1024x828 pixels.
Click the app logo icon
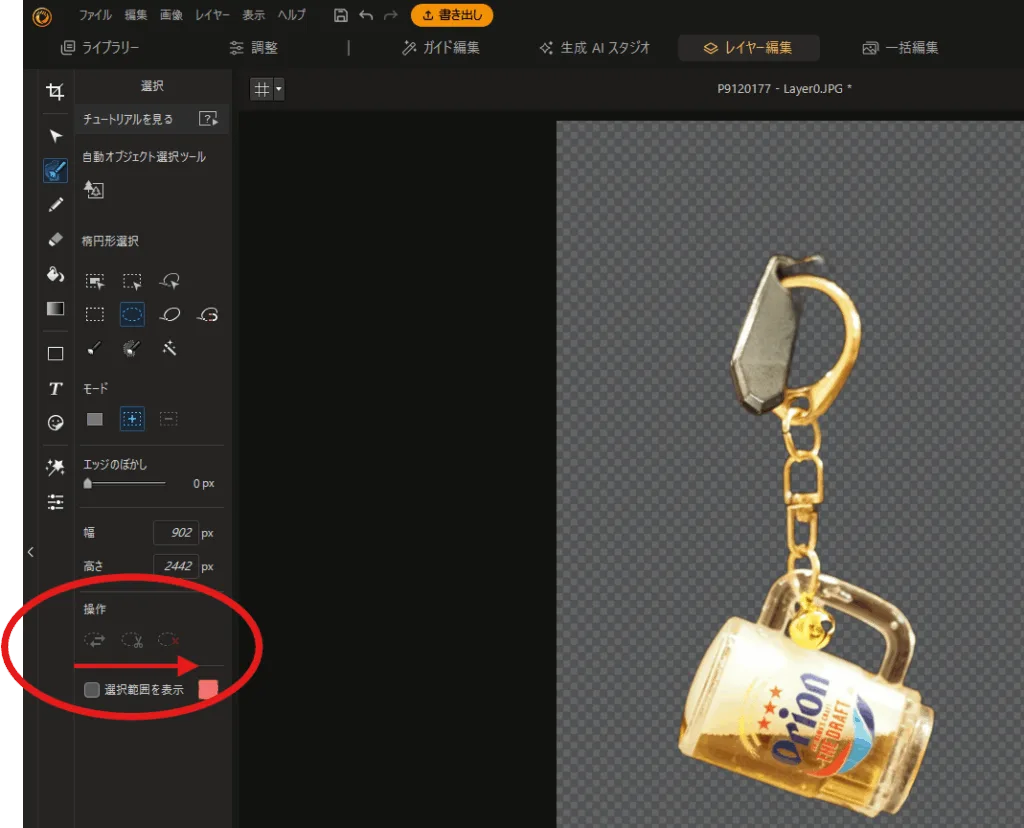42,16
